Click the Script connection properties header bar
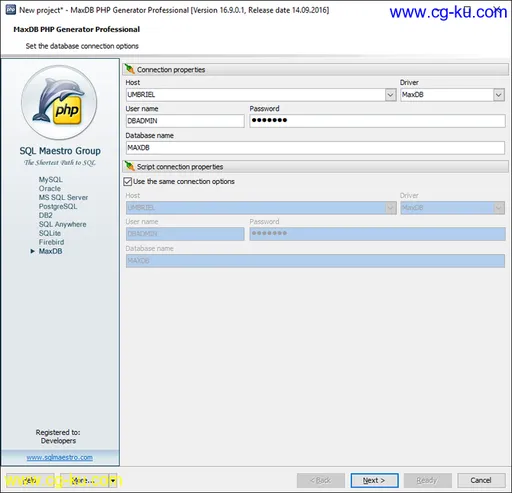512x493 pixels. click(x=316, y=166)
